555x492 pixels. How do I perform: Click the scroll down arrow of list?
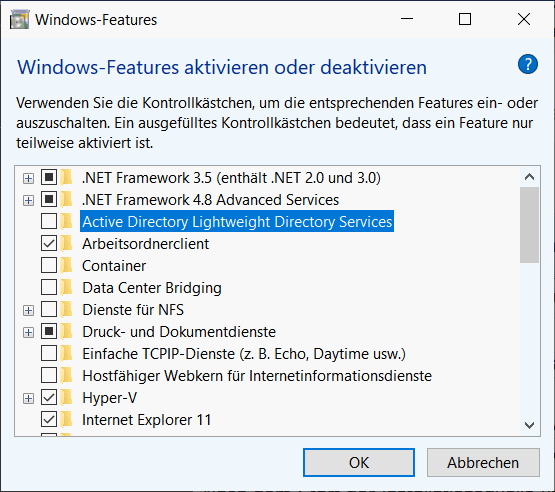click(x=529, y=425)
